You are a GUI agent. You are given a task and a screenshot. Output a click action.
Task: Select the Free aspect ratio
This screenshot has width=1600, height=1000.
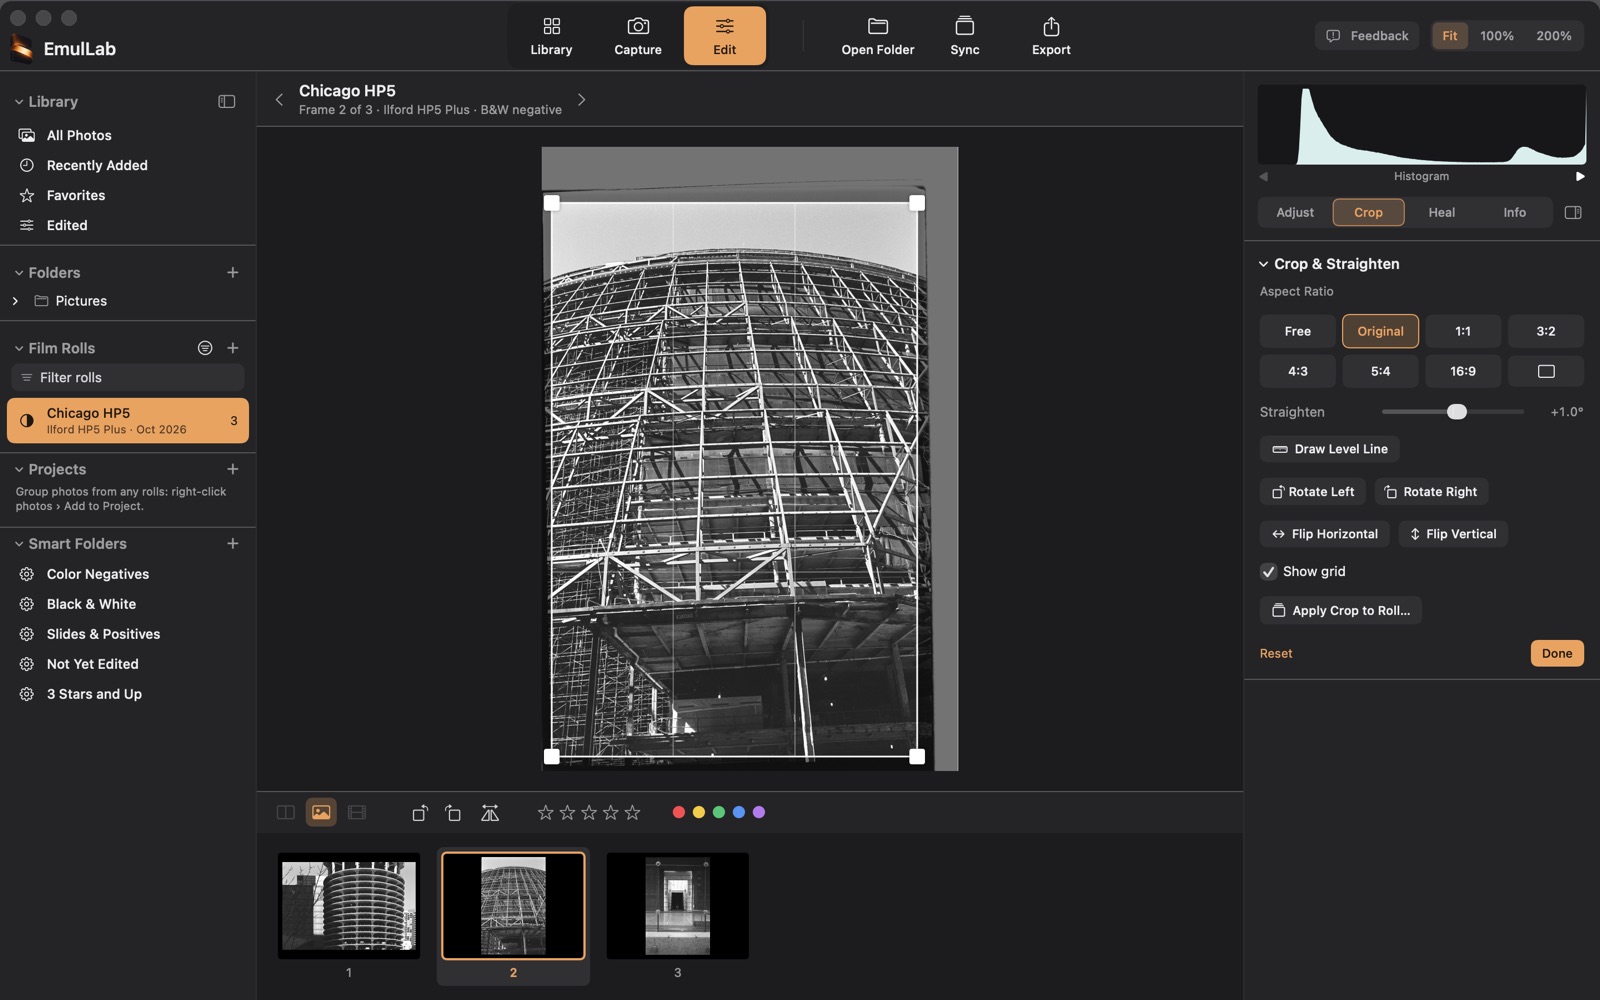tap(1297, 331)
